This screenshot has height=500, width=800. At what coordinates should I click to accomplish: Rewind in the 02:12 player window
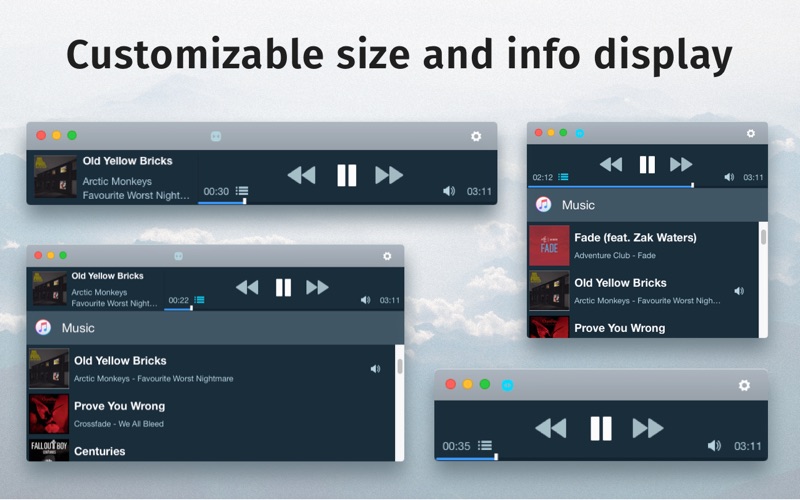point(611,164)
